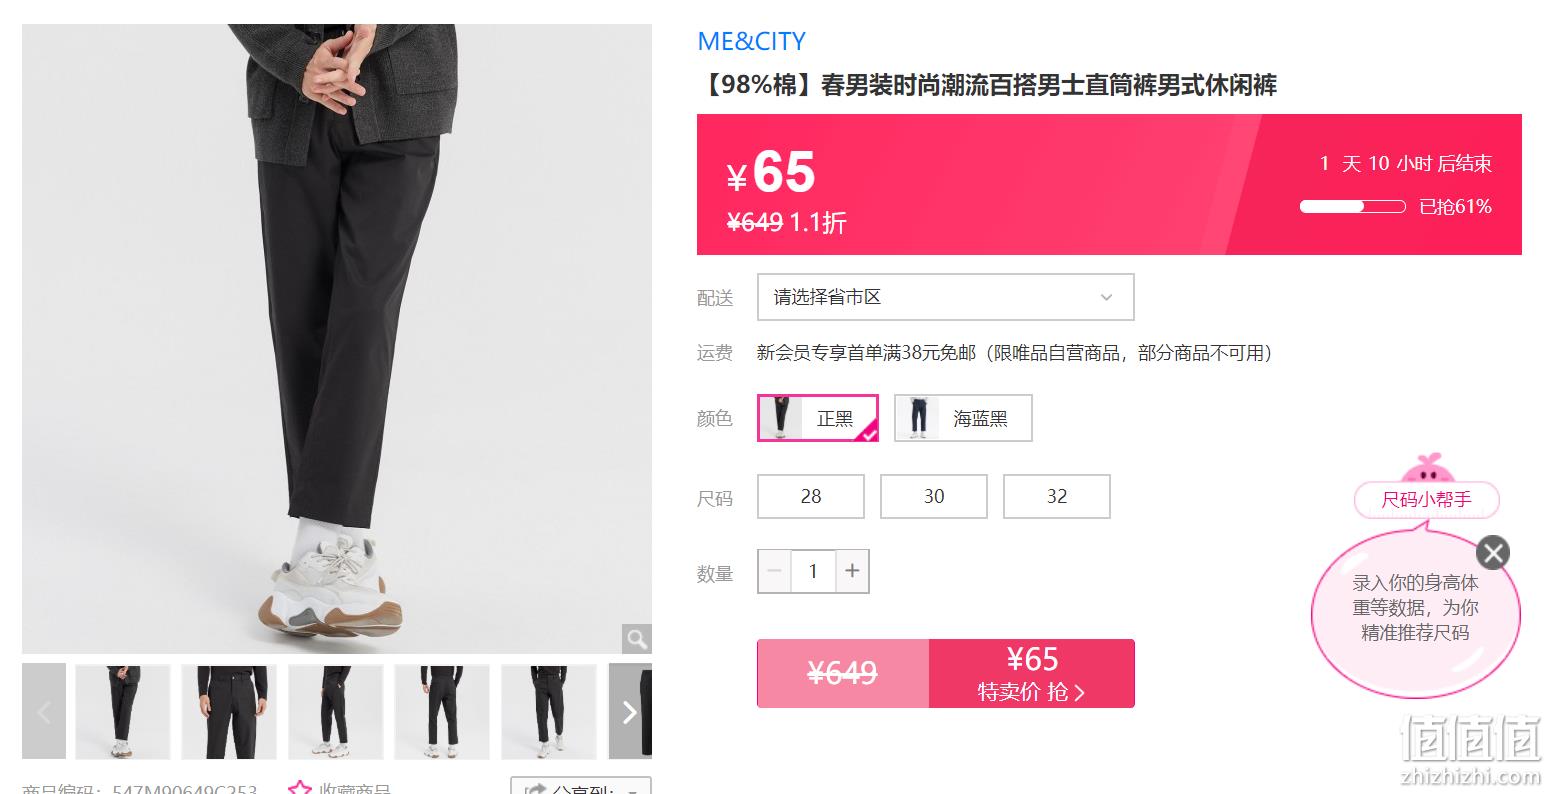Select the 正黑 color option
This screenshot has height=794, width=1550.
(x=818, y=418)
